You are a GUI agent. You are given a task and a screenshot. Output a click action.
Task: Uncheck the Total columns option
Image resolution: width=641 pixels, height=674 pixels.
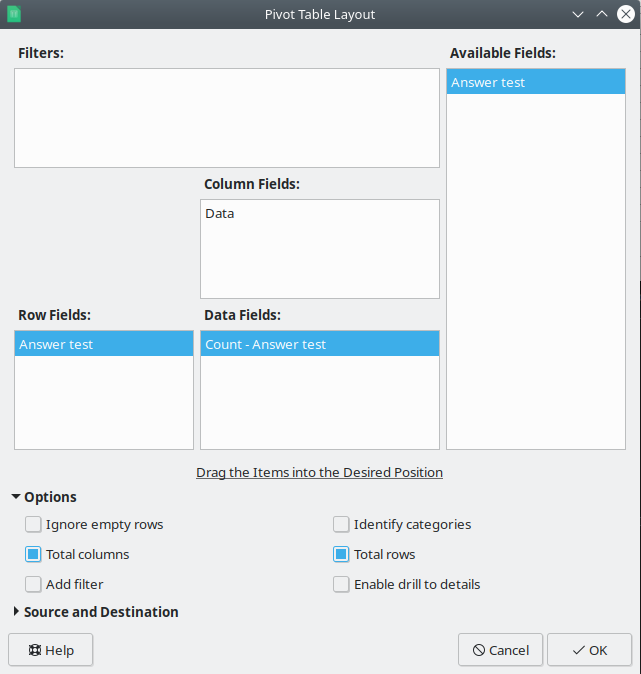pos(34,554)
